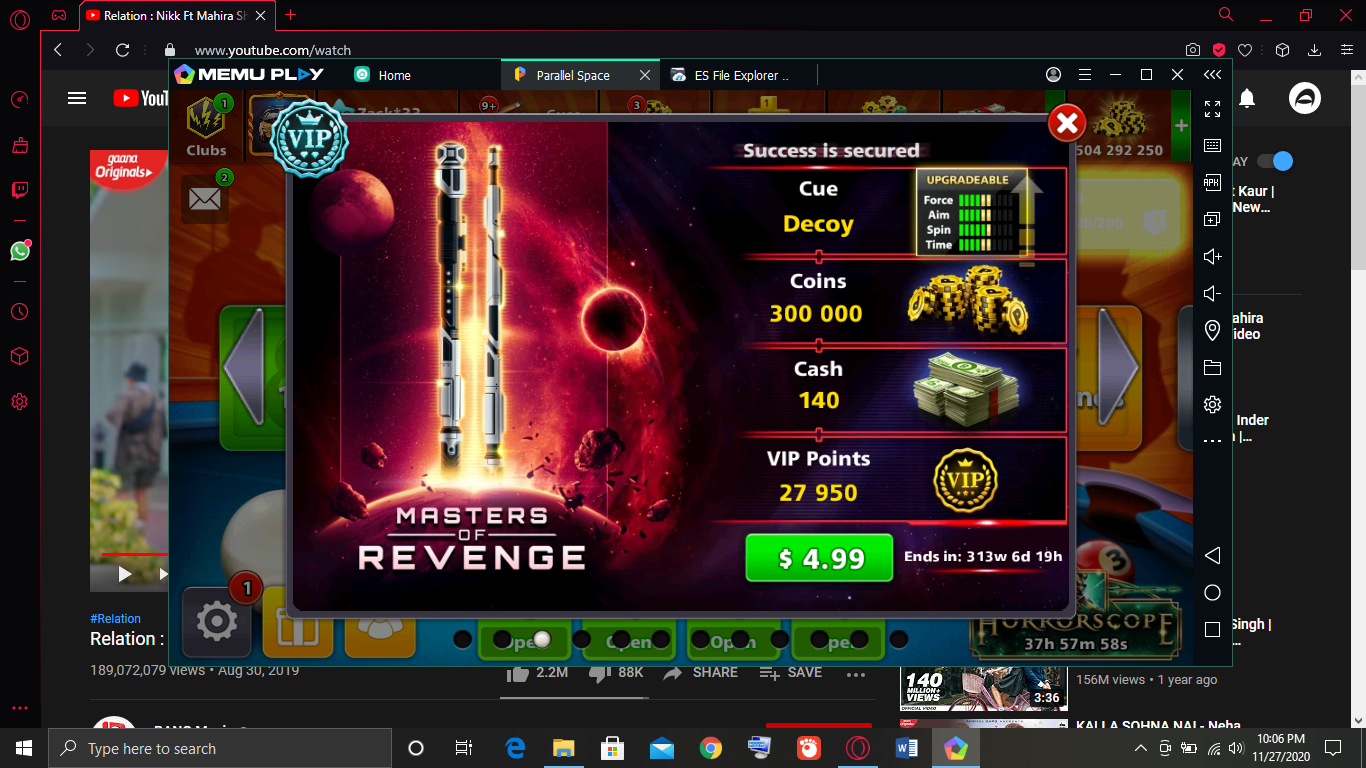Open Microsoft Word from the taskbar

pyautogui.click(x=907, y=748)
